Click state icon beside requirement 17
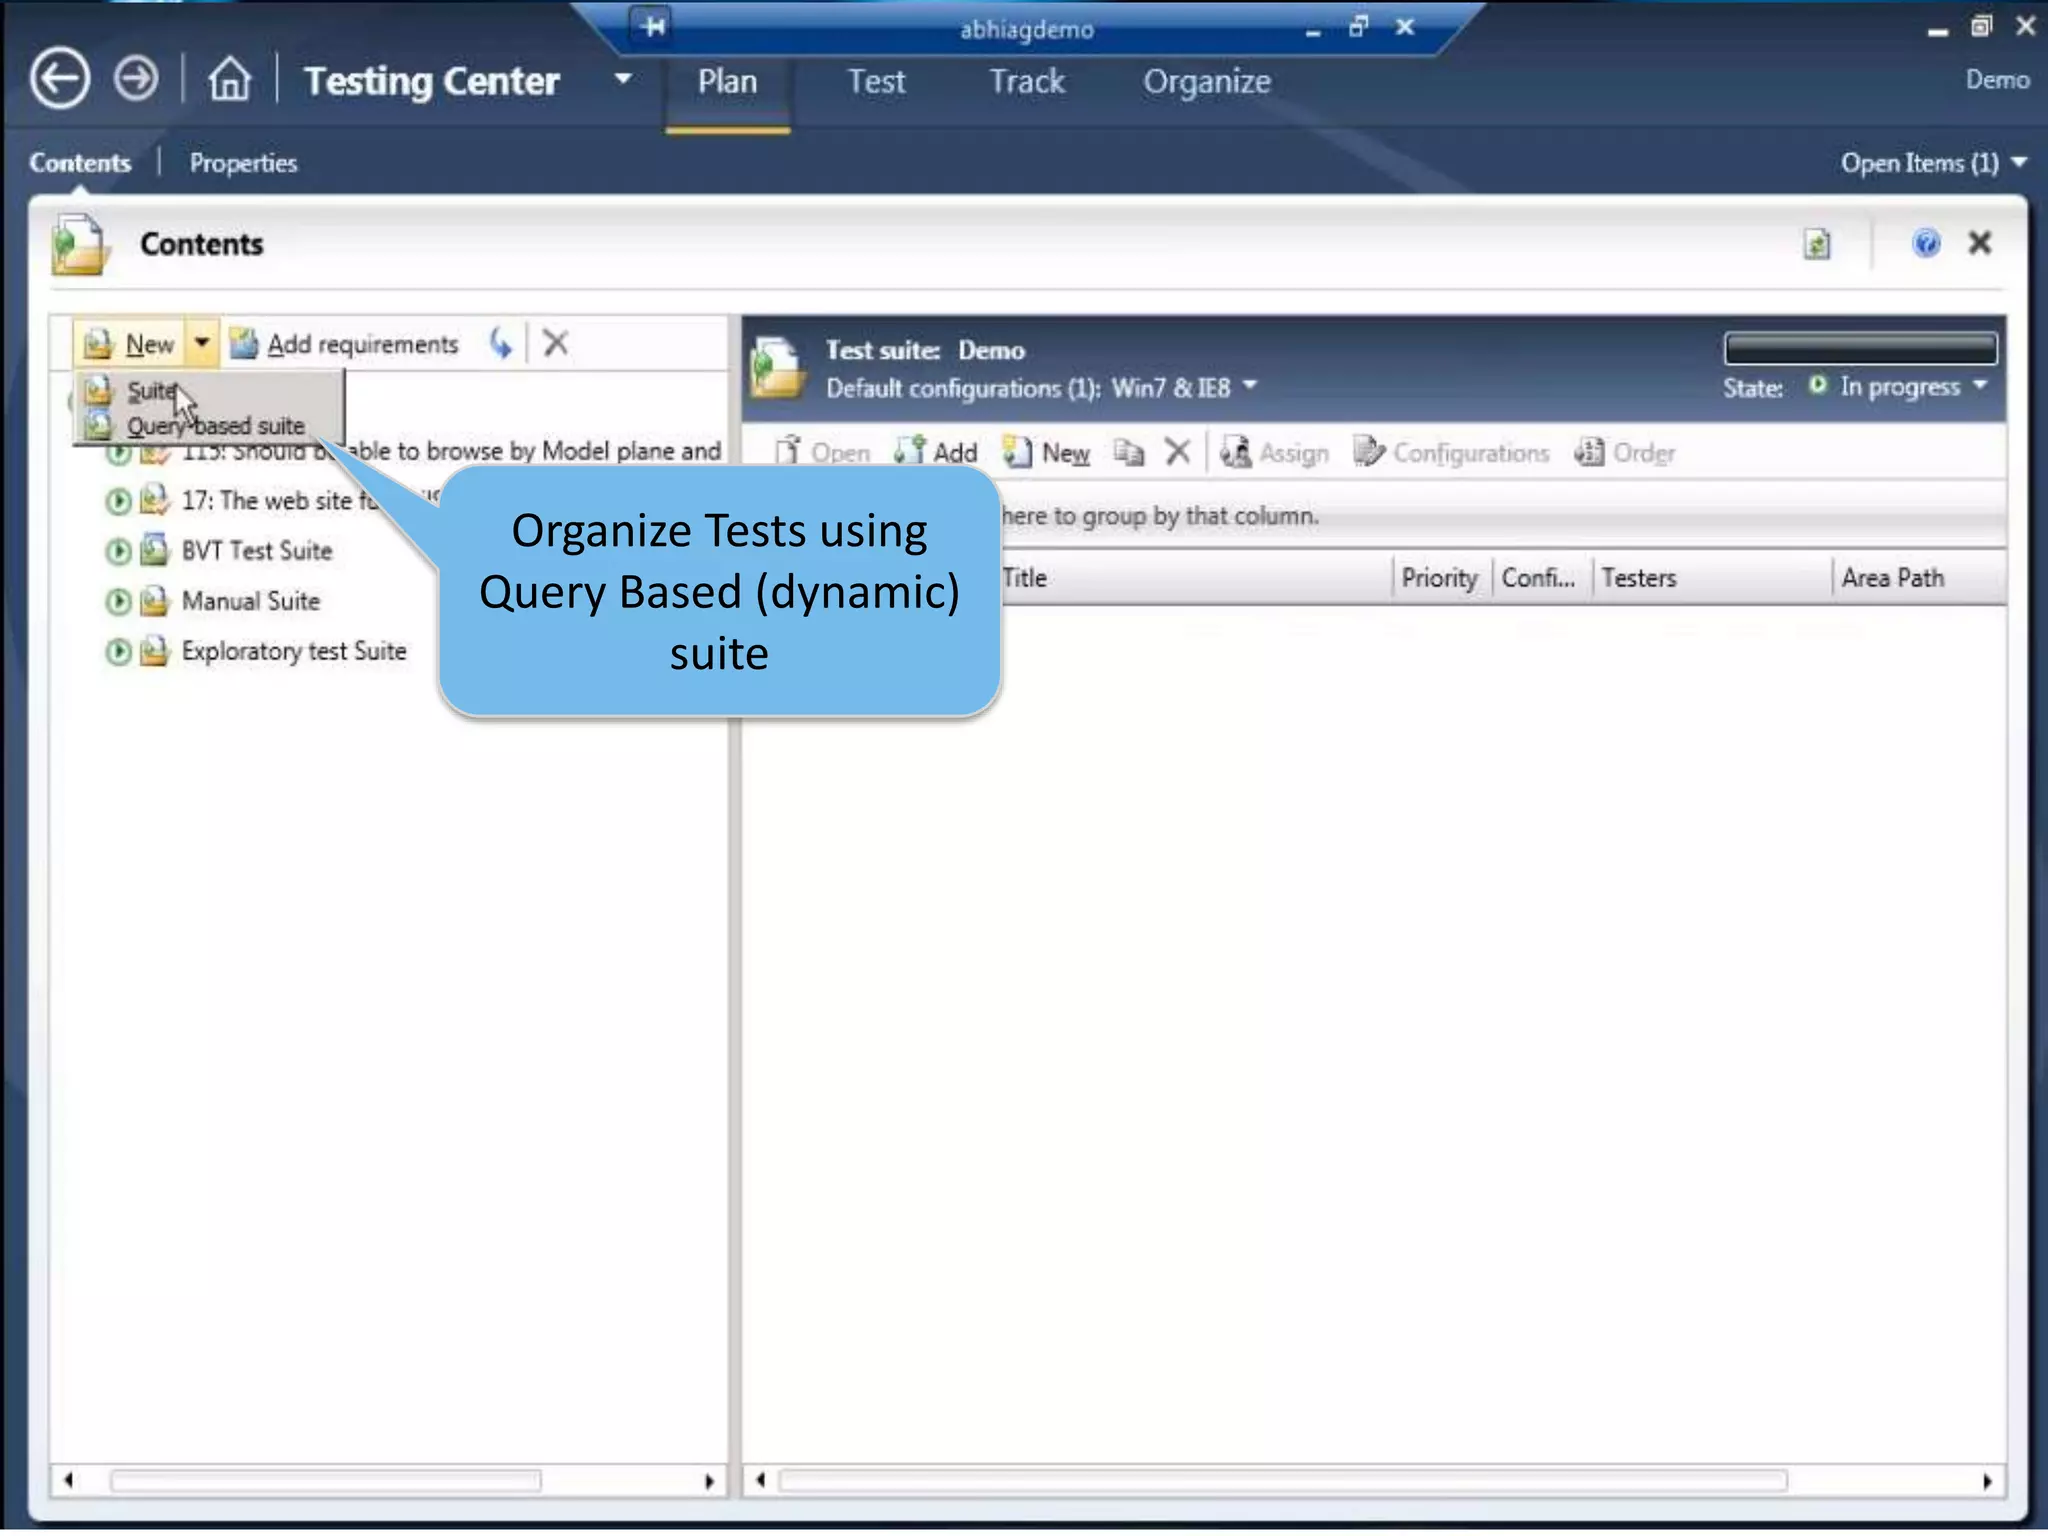 pyautogui.click(x=118, y=500)
